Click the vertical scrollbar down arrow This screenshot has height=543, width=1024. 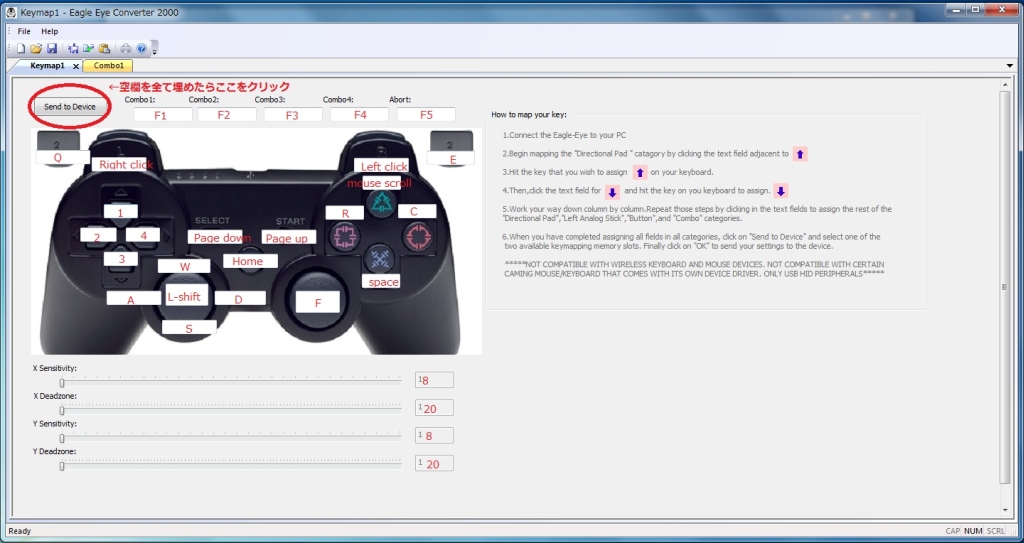pyautogui.click(x=1005, y=510)
